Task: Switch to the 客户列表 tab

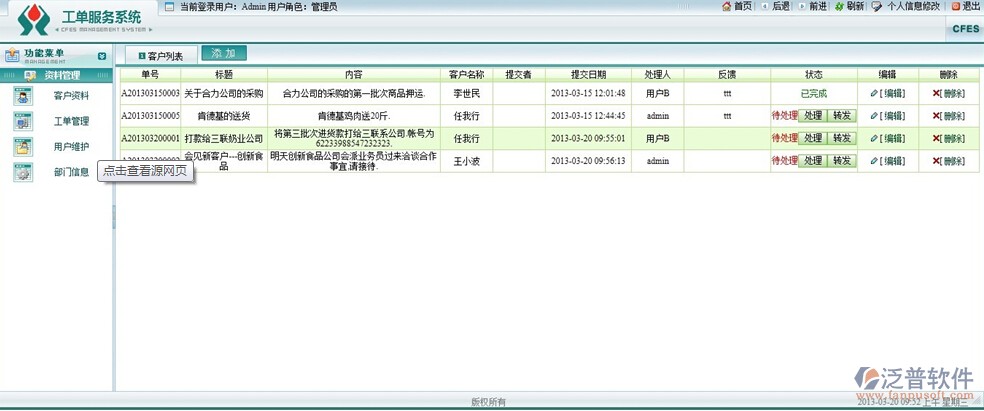Action: point(160,56)
